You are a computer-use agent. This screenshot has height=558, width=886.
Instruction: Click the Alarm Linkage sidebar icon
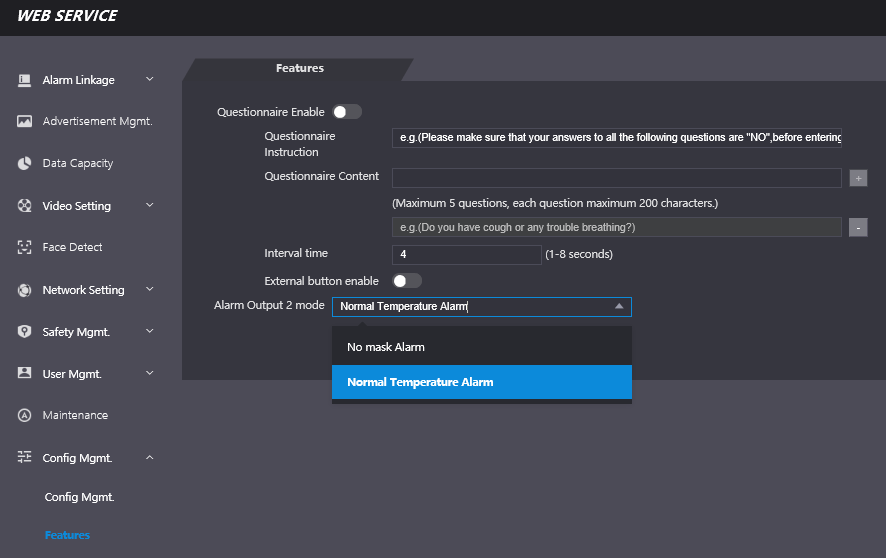[x=25, y=80]
